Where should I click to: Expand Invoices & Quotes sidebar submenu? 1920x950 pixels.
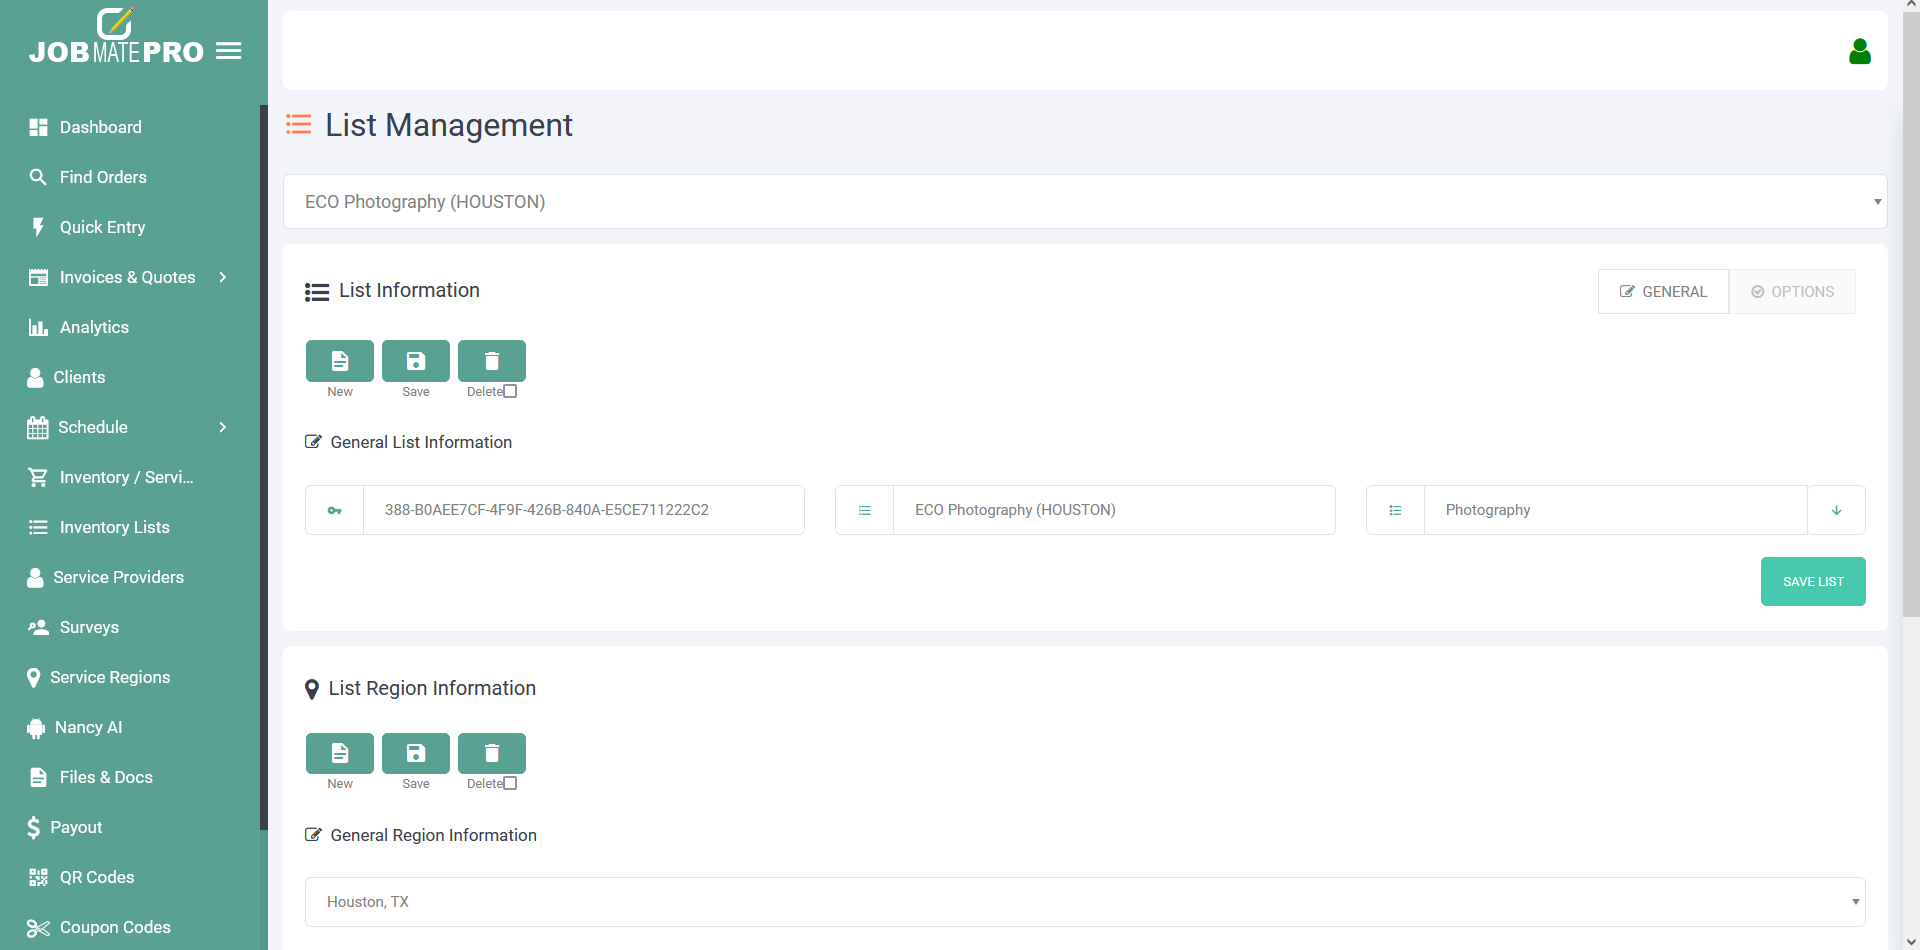[x=223, y=277]
